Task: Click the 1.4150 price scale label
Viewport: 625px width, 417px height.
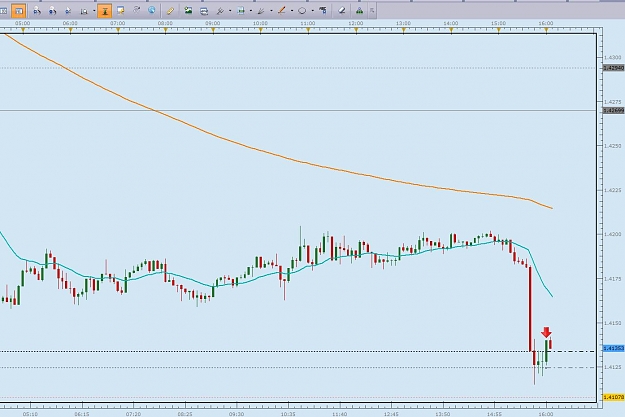Action: pos(613,323)
